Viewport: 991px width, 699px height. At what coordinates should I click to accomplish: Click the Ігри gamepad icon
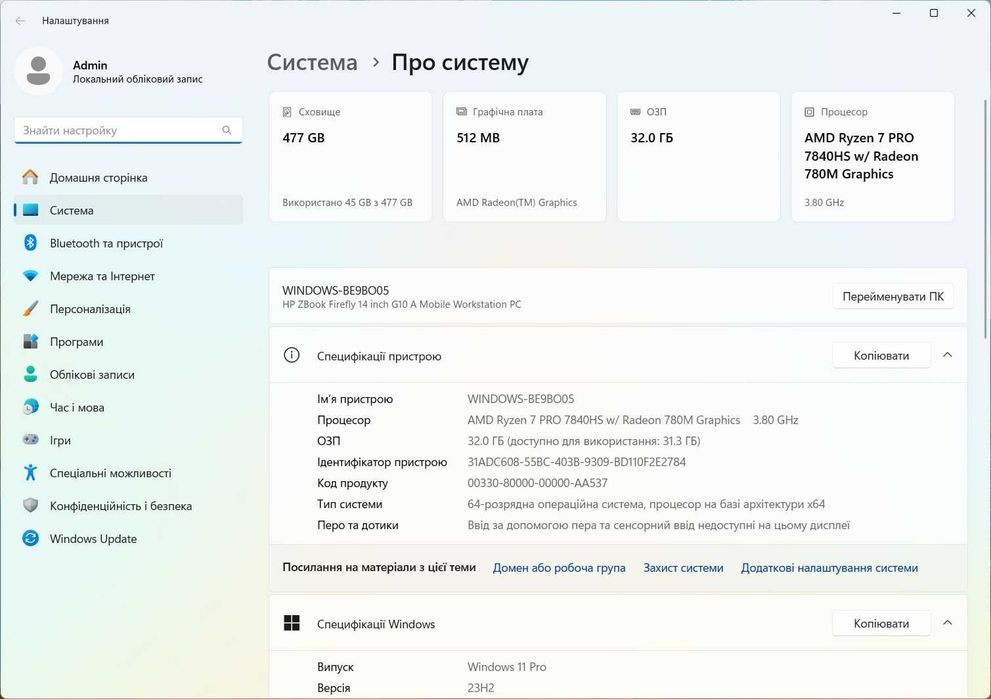coord(30,440)
